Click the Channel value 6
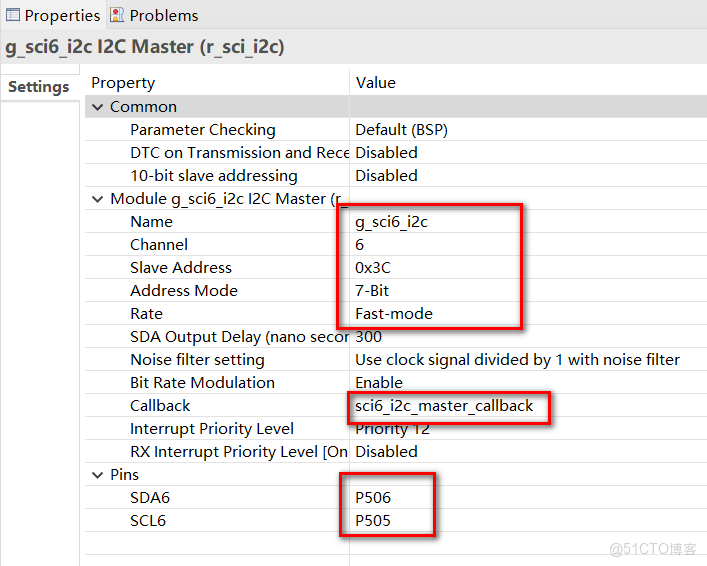Viewport: 707px width, 566px height. pos(360,245)
